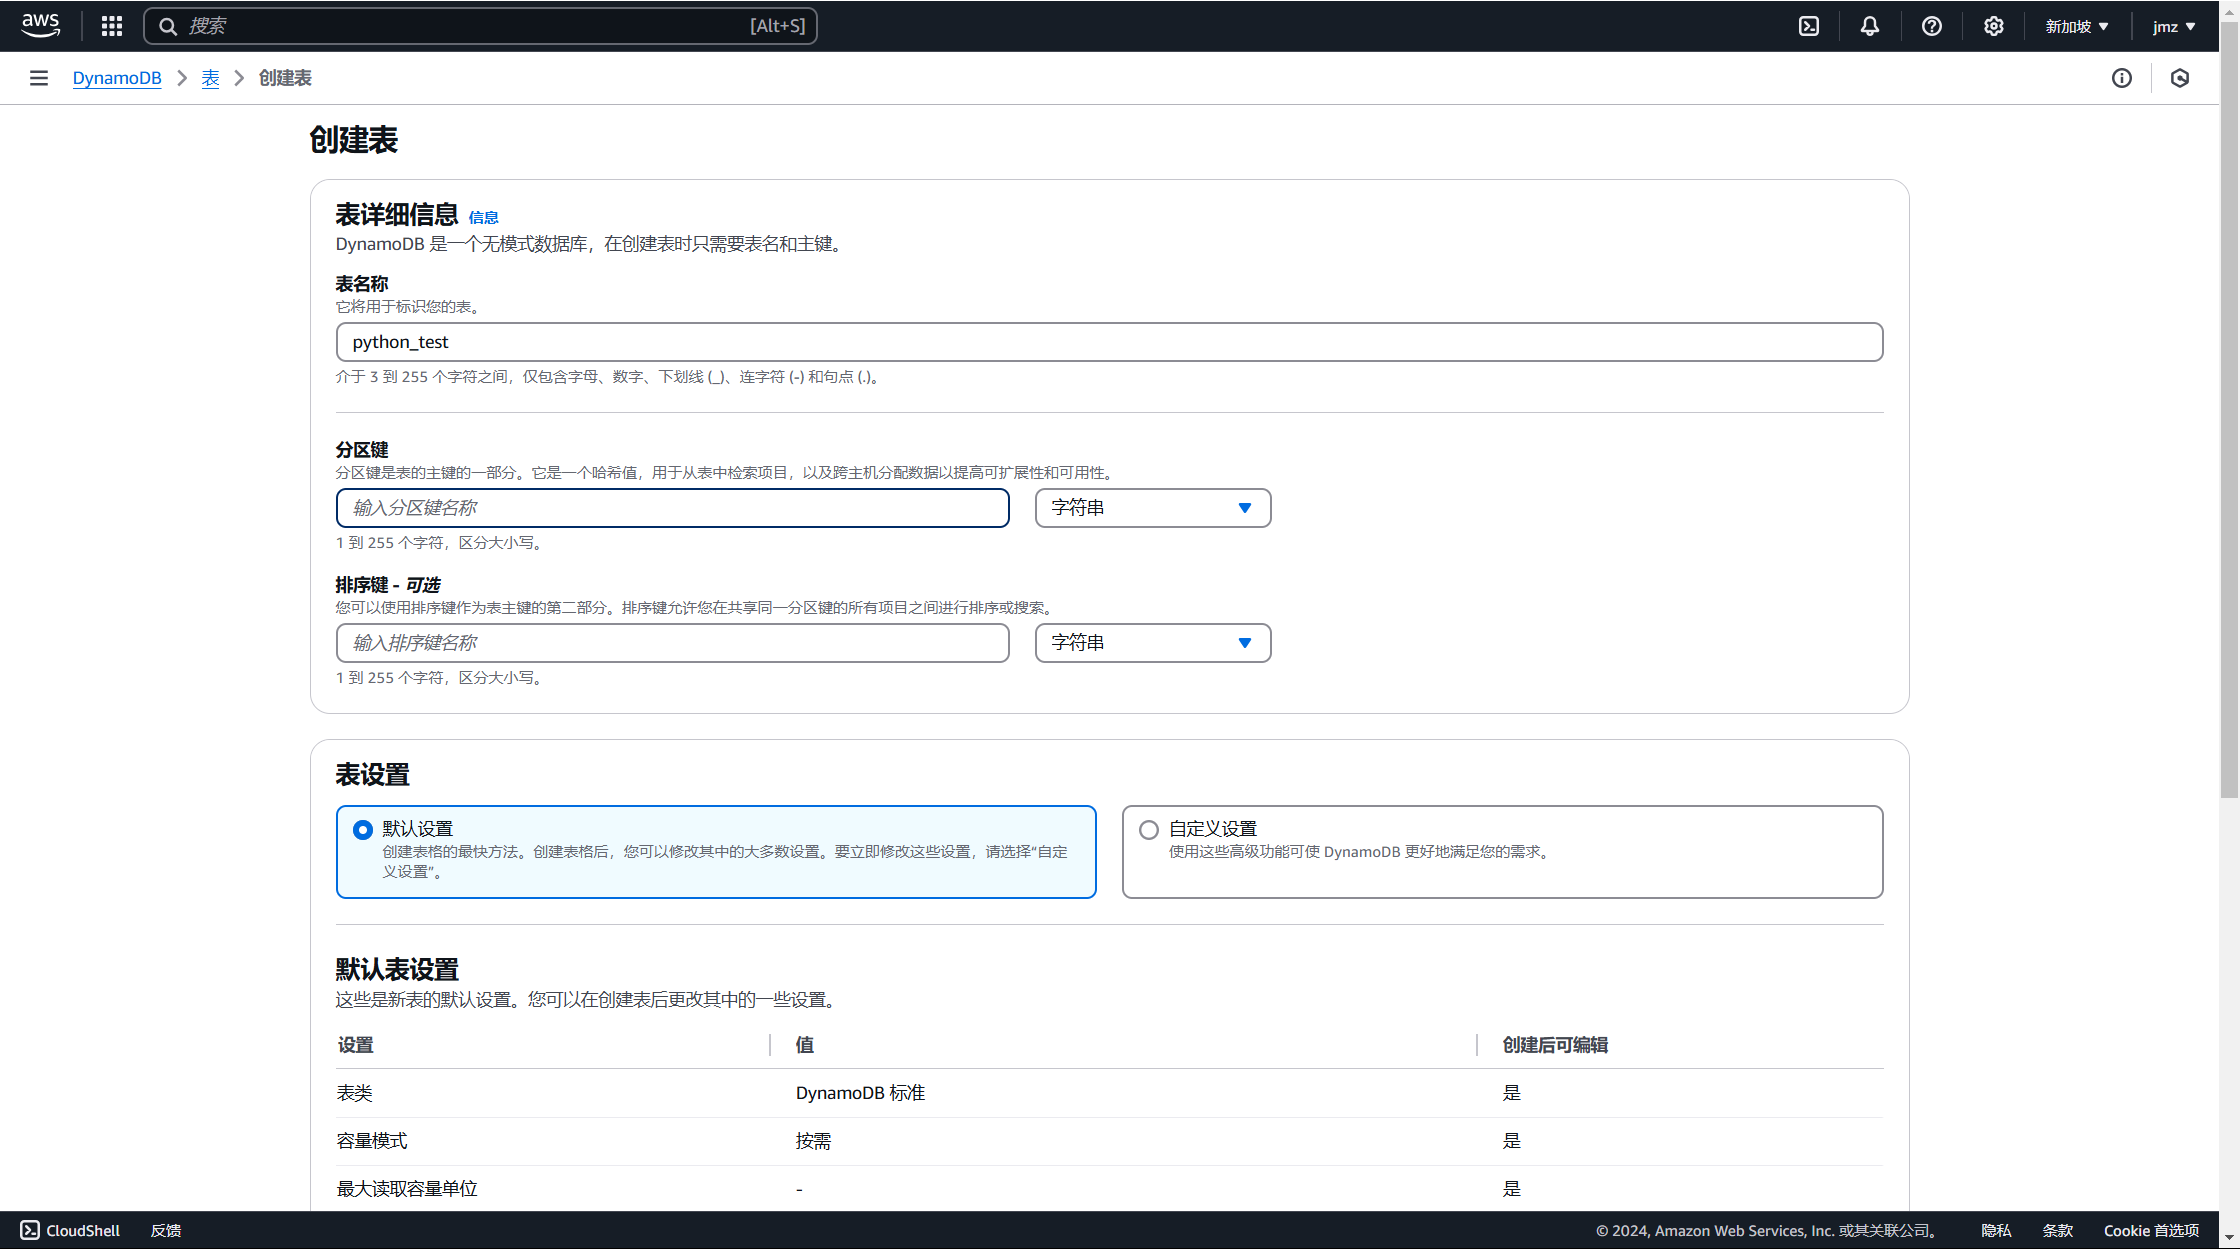Click the page vertical scrollbar
This screenshot has height=1249, width=2240.
click(x=2229, y=410)
